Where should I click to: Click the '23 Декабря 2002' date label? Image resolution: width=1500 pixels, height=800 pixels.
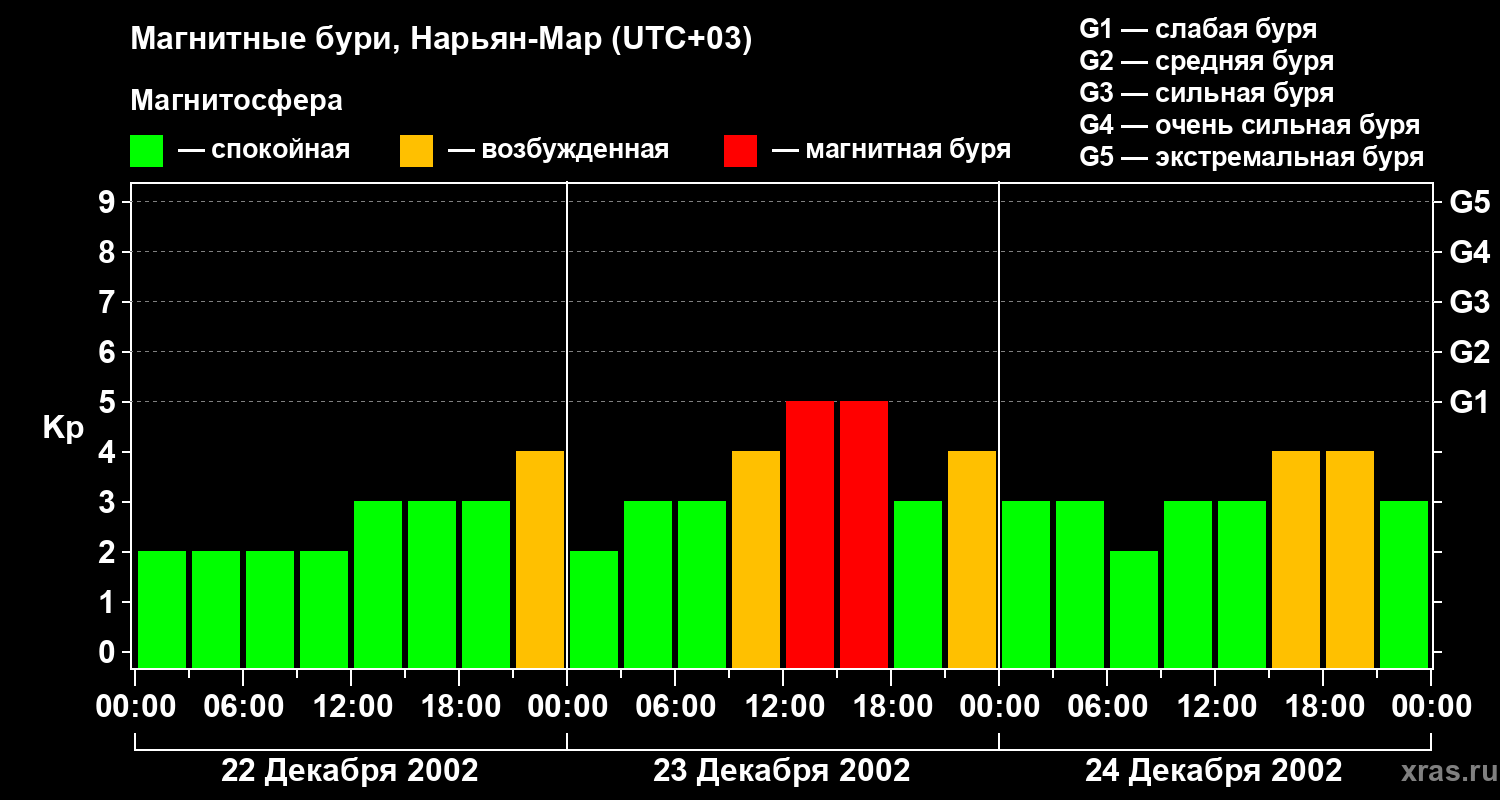[x=782, y=771]
